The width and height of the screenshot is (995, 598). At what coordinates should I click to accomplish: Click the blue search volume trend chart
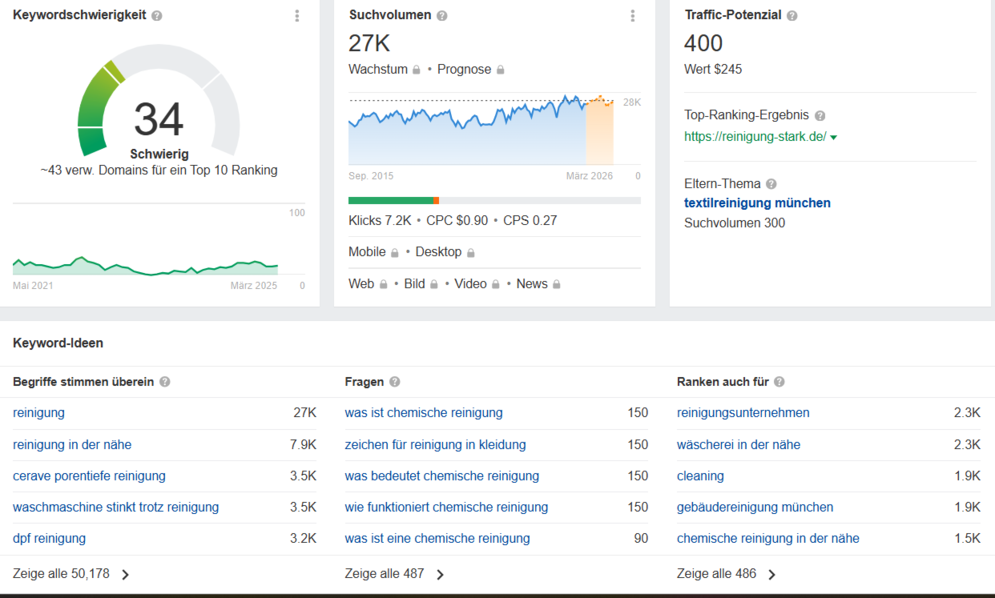467,130
